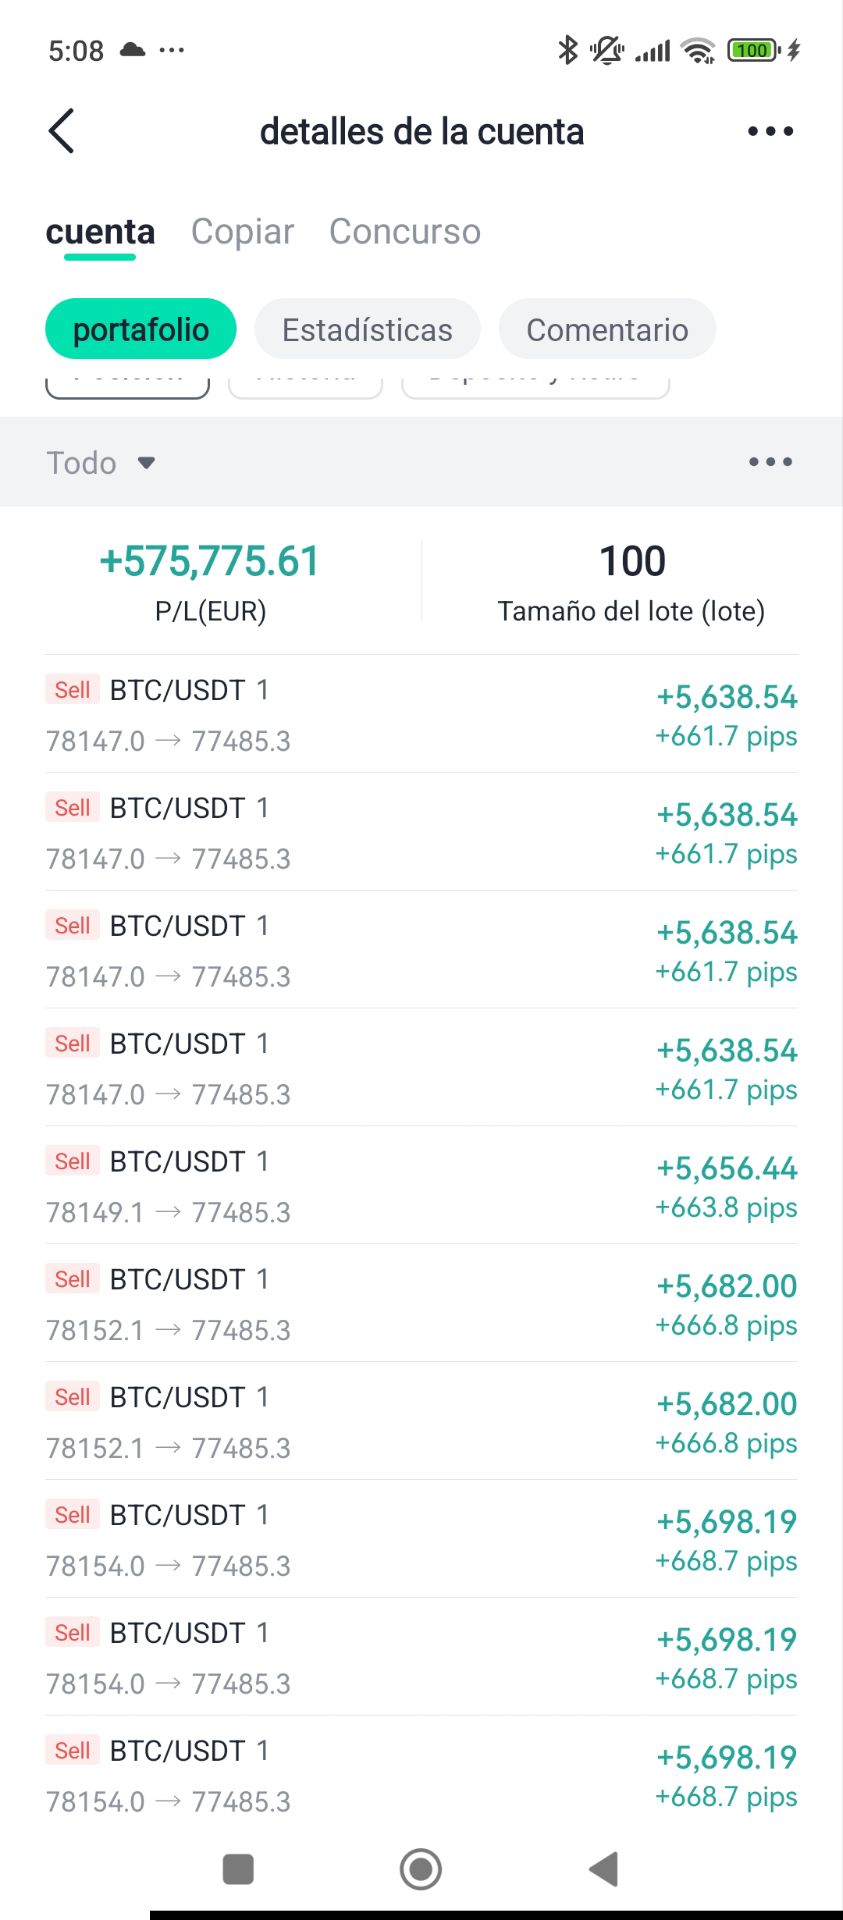Open first BTC/USDT sell trade
The width and height of the screenshot is (843, 1920).
(421, 714)
